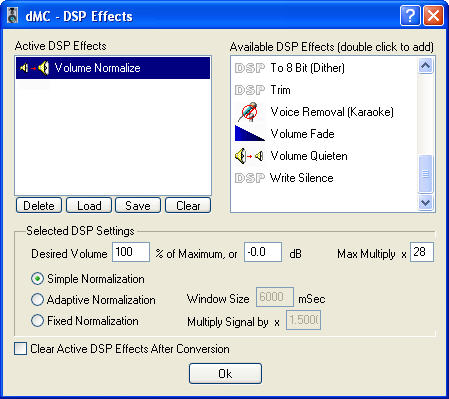This screenshot has height=399, width=449.
Task: Click the Clear button
Action: (188, 205)
